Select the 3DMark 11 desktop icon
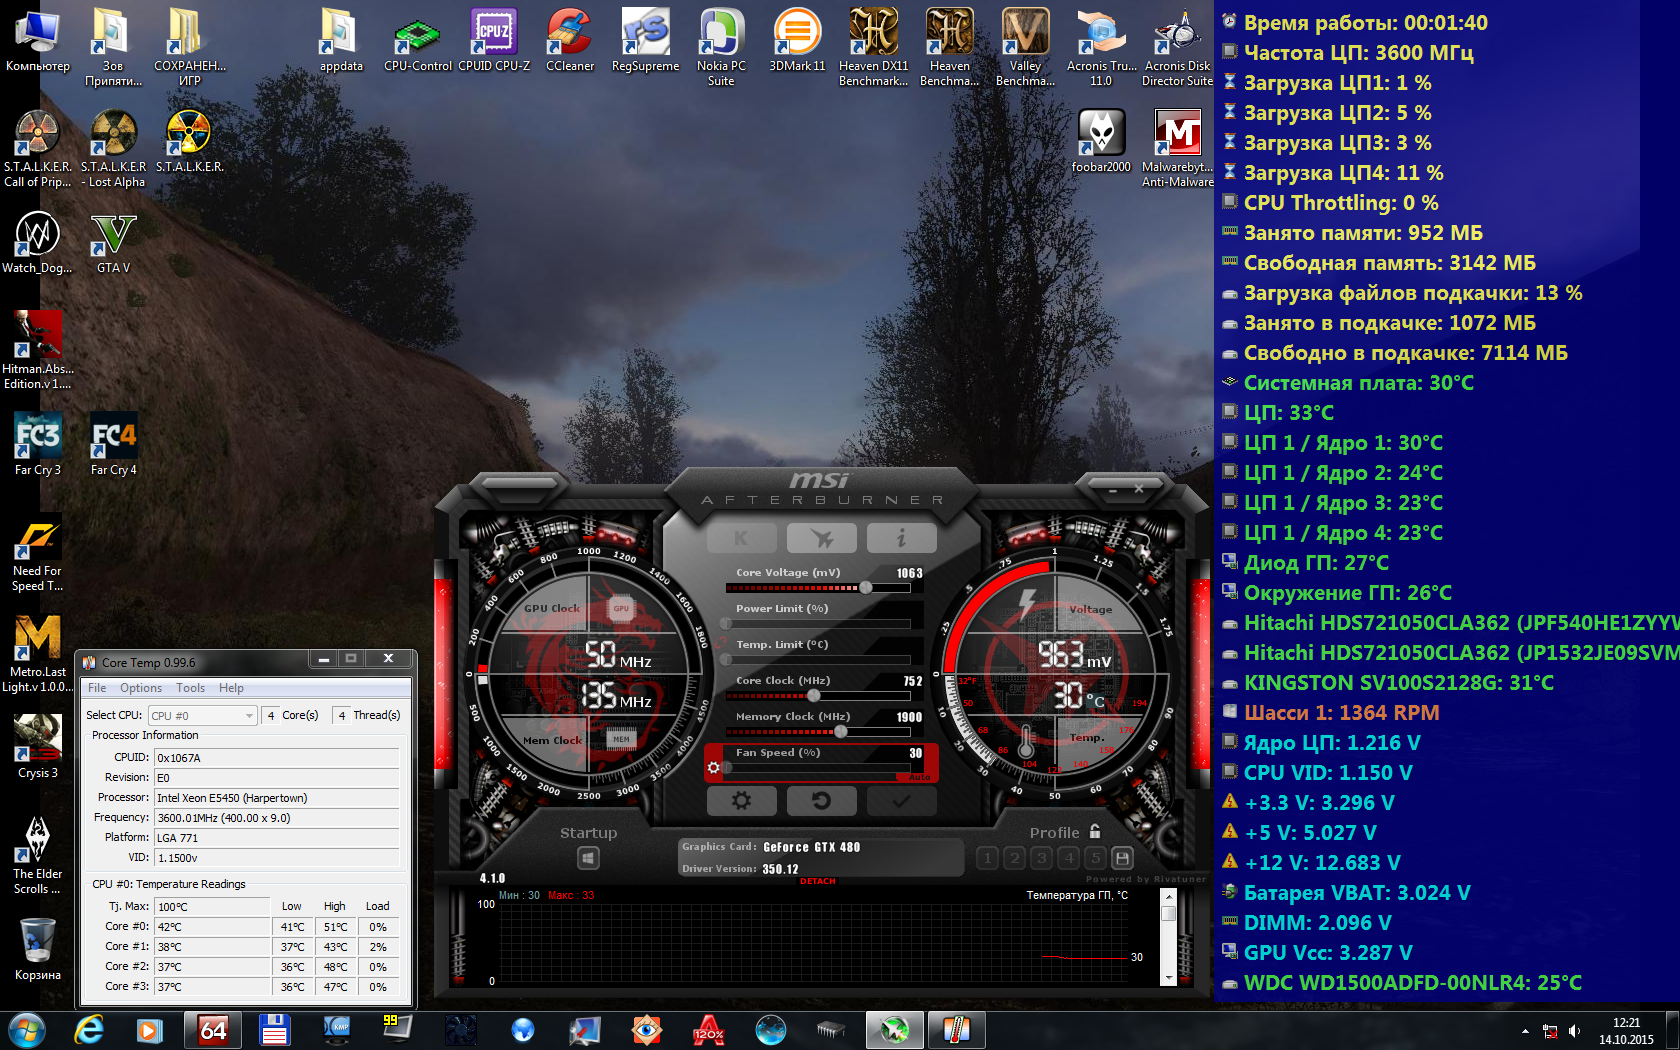Screen dimensions: 1680x1050 797,42
